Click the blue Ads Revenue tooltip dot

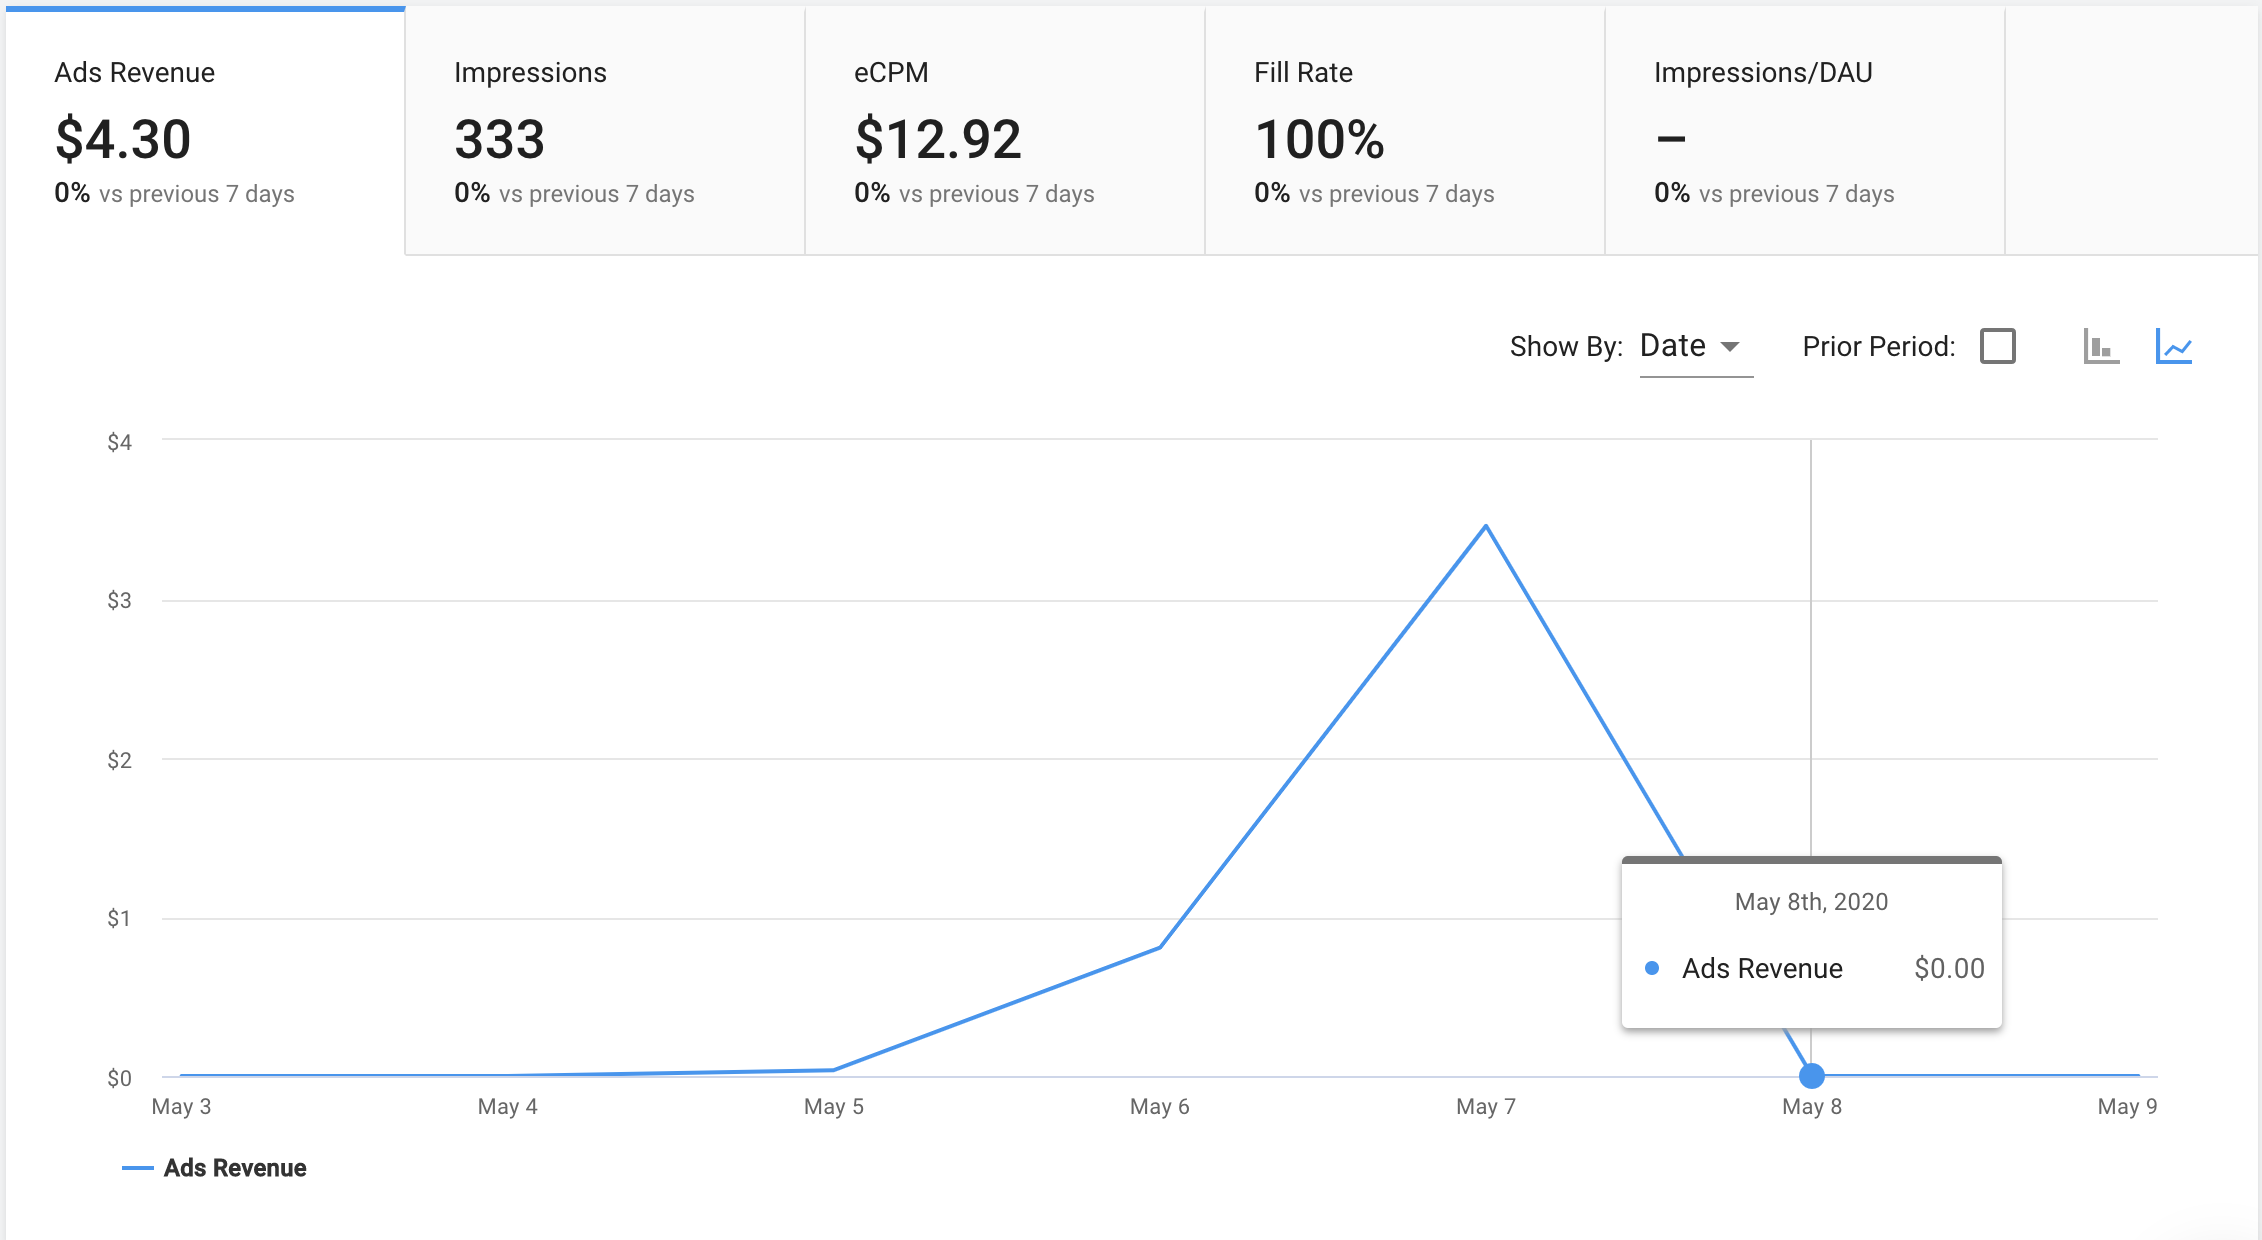click(1652, 968)
